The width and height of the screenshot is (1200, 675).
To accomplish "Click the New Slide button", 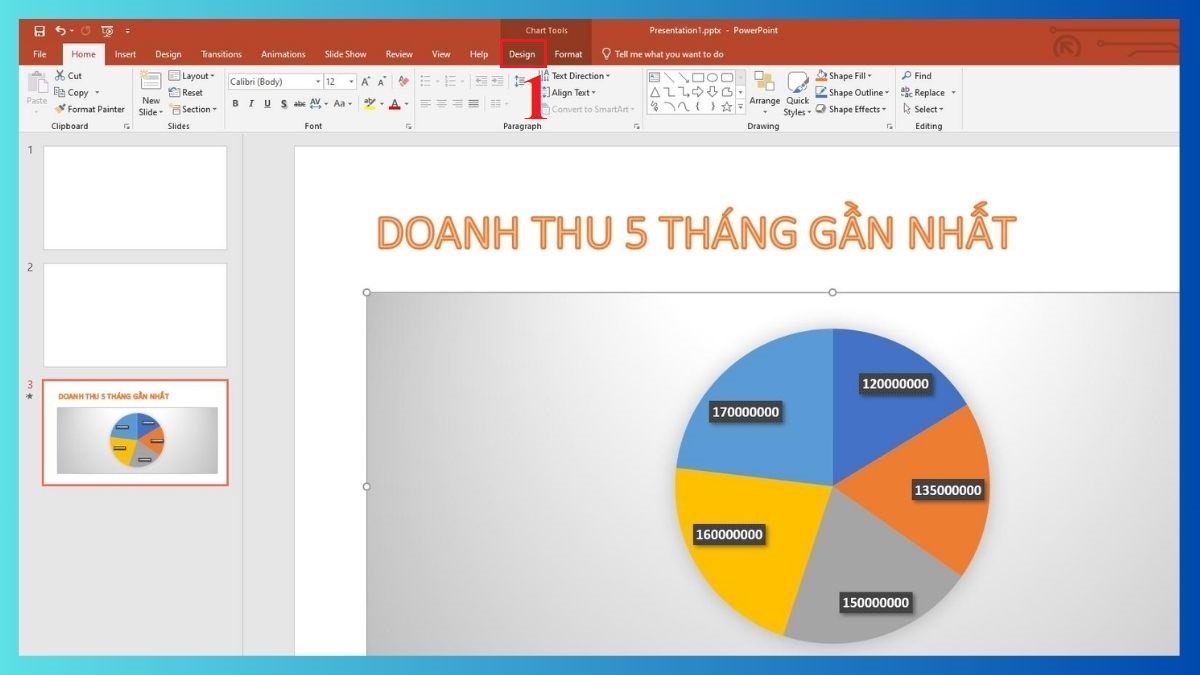I will click(x=150, y=93).
